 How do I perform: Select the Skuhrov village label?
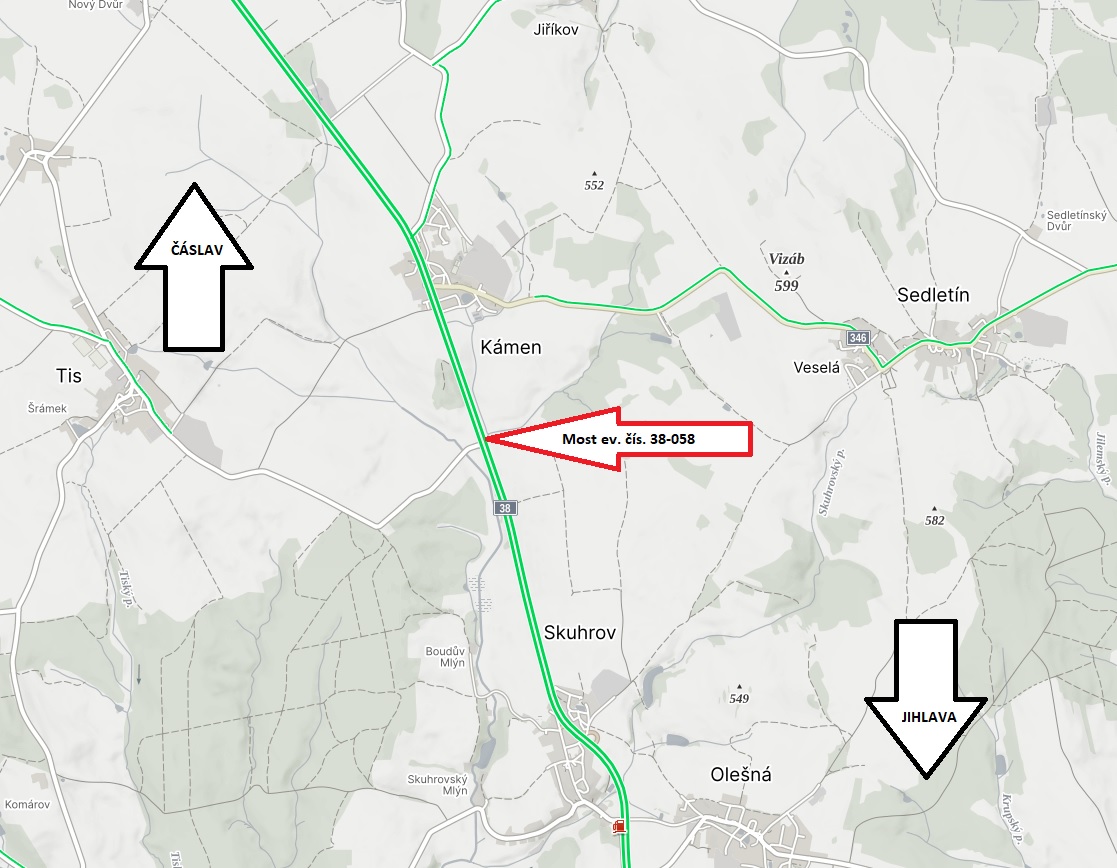coord(579,632)
